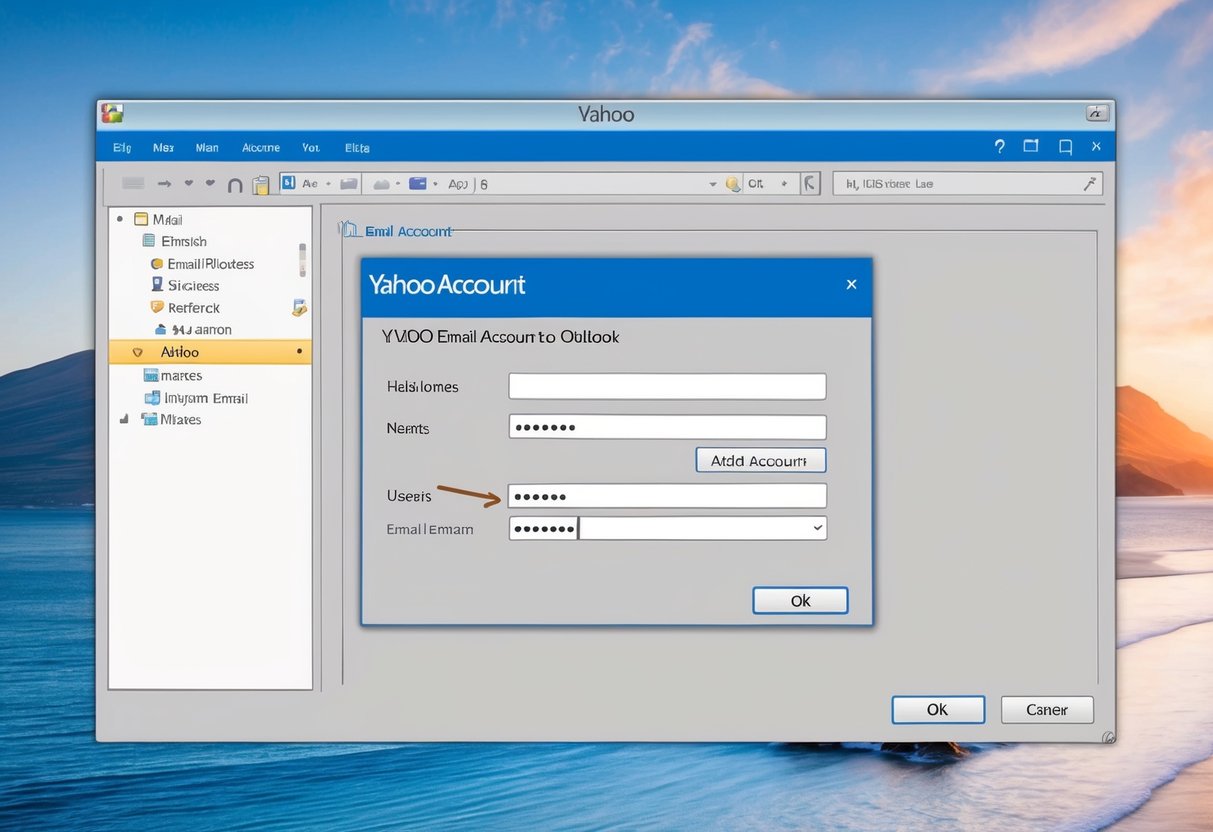Click the Cancel button at the bottom right
The height and width of the screenshot is (832, 1213).
click(1046, 709)
